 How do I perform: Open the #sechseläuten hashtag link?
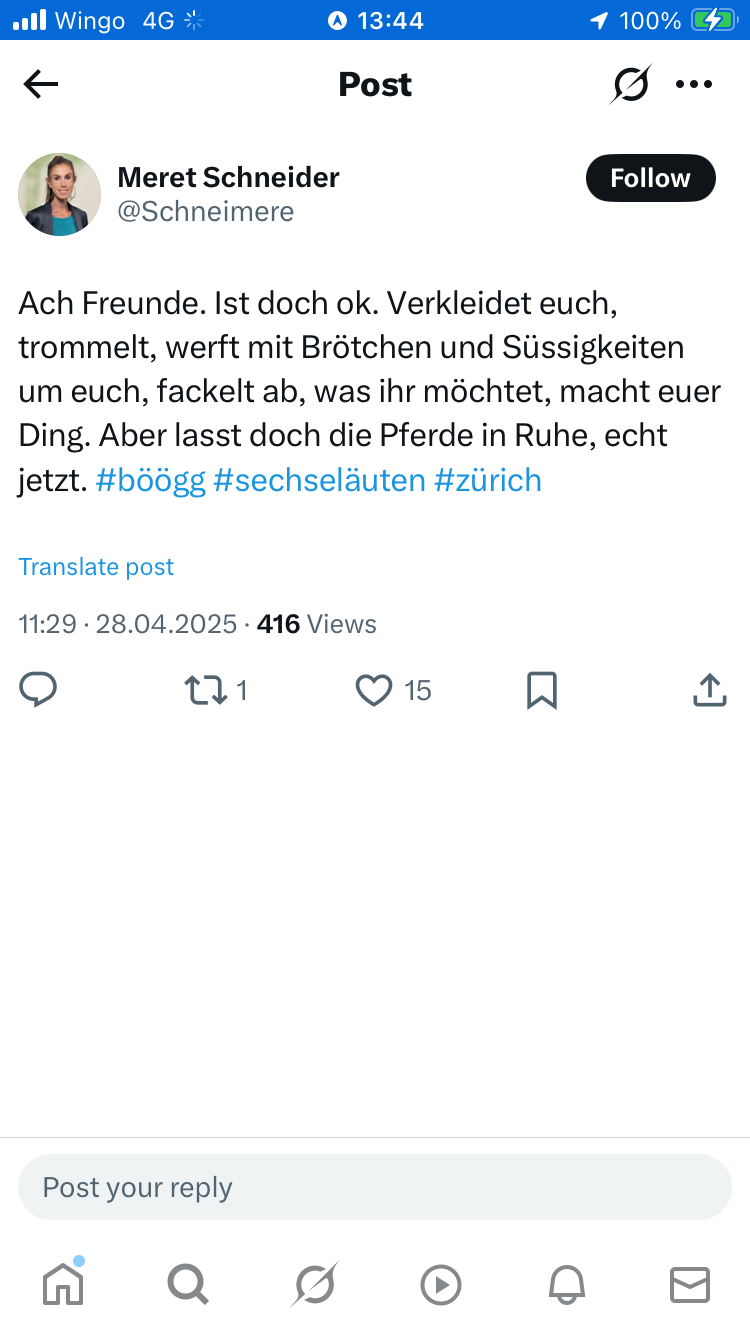[320, 480]
